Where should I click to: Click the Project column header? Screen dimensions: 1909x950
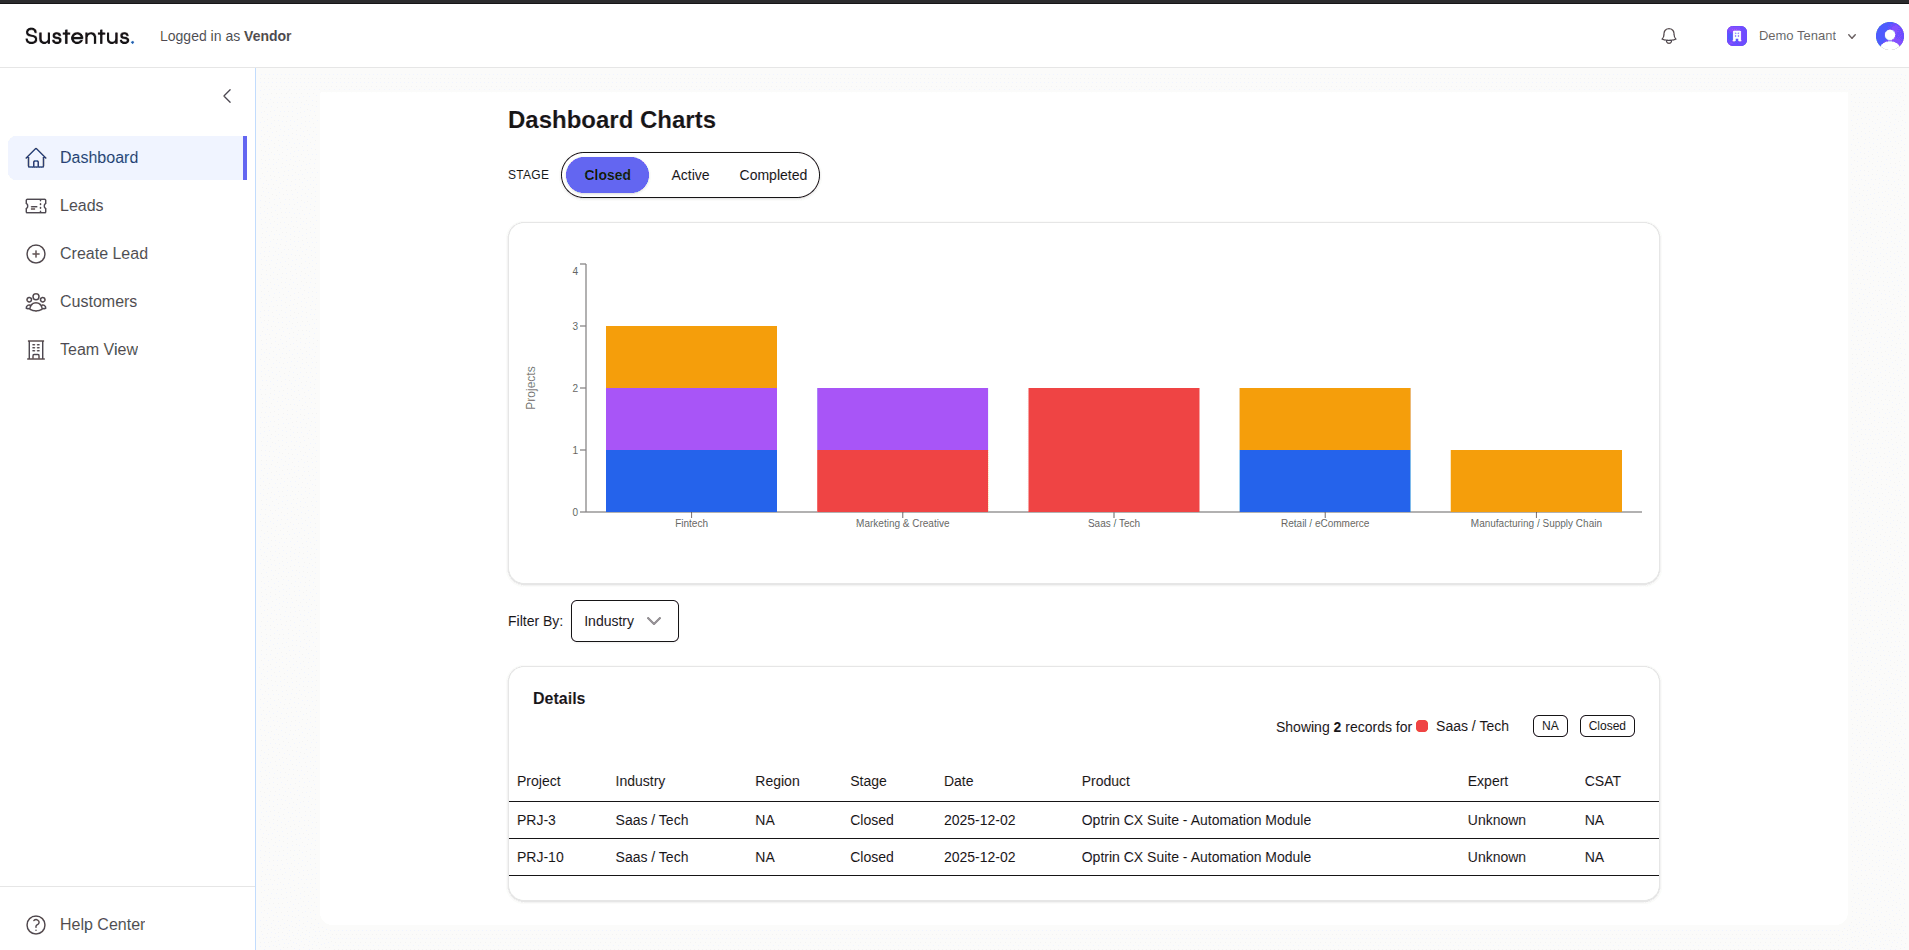tap(539, 781)
